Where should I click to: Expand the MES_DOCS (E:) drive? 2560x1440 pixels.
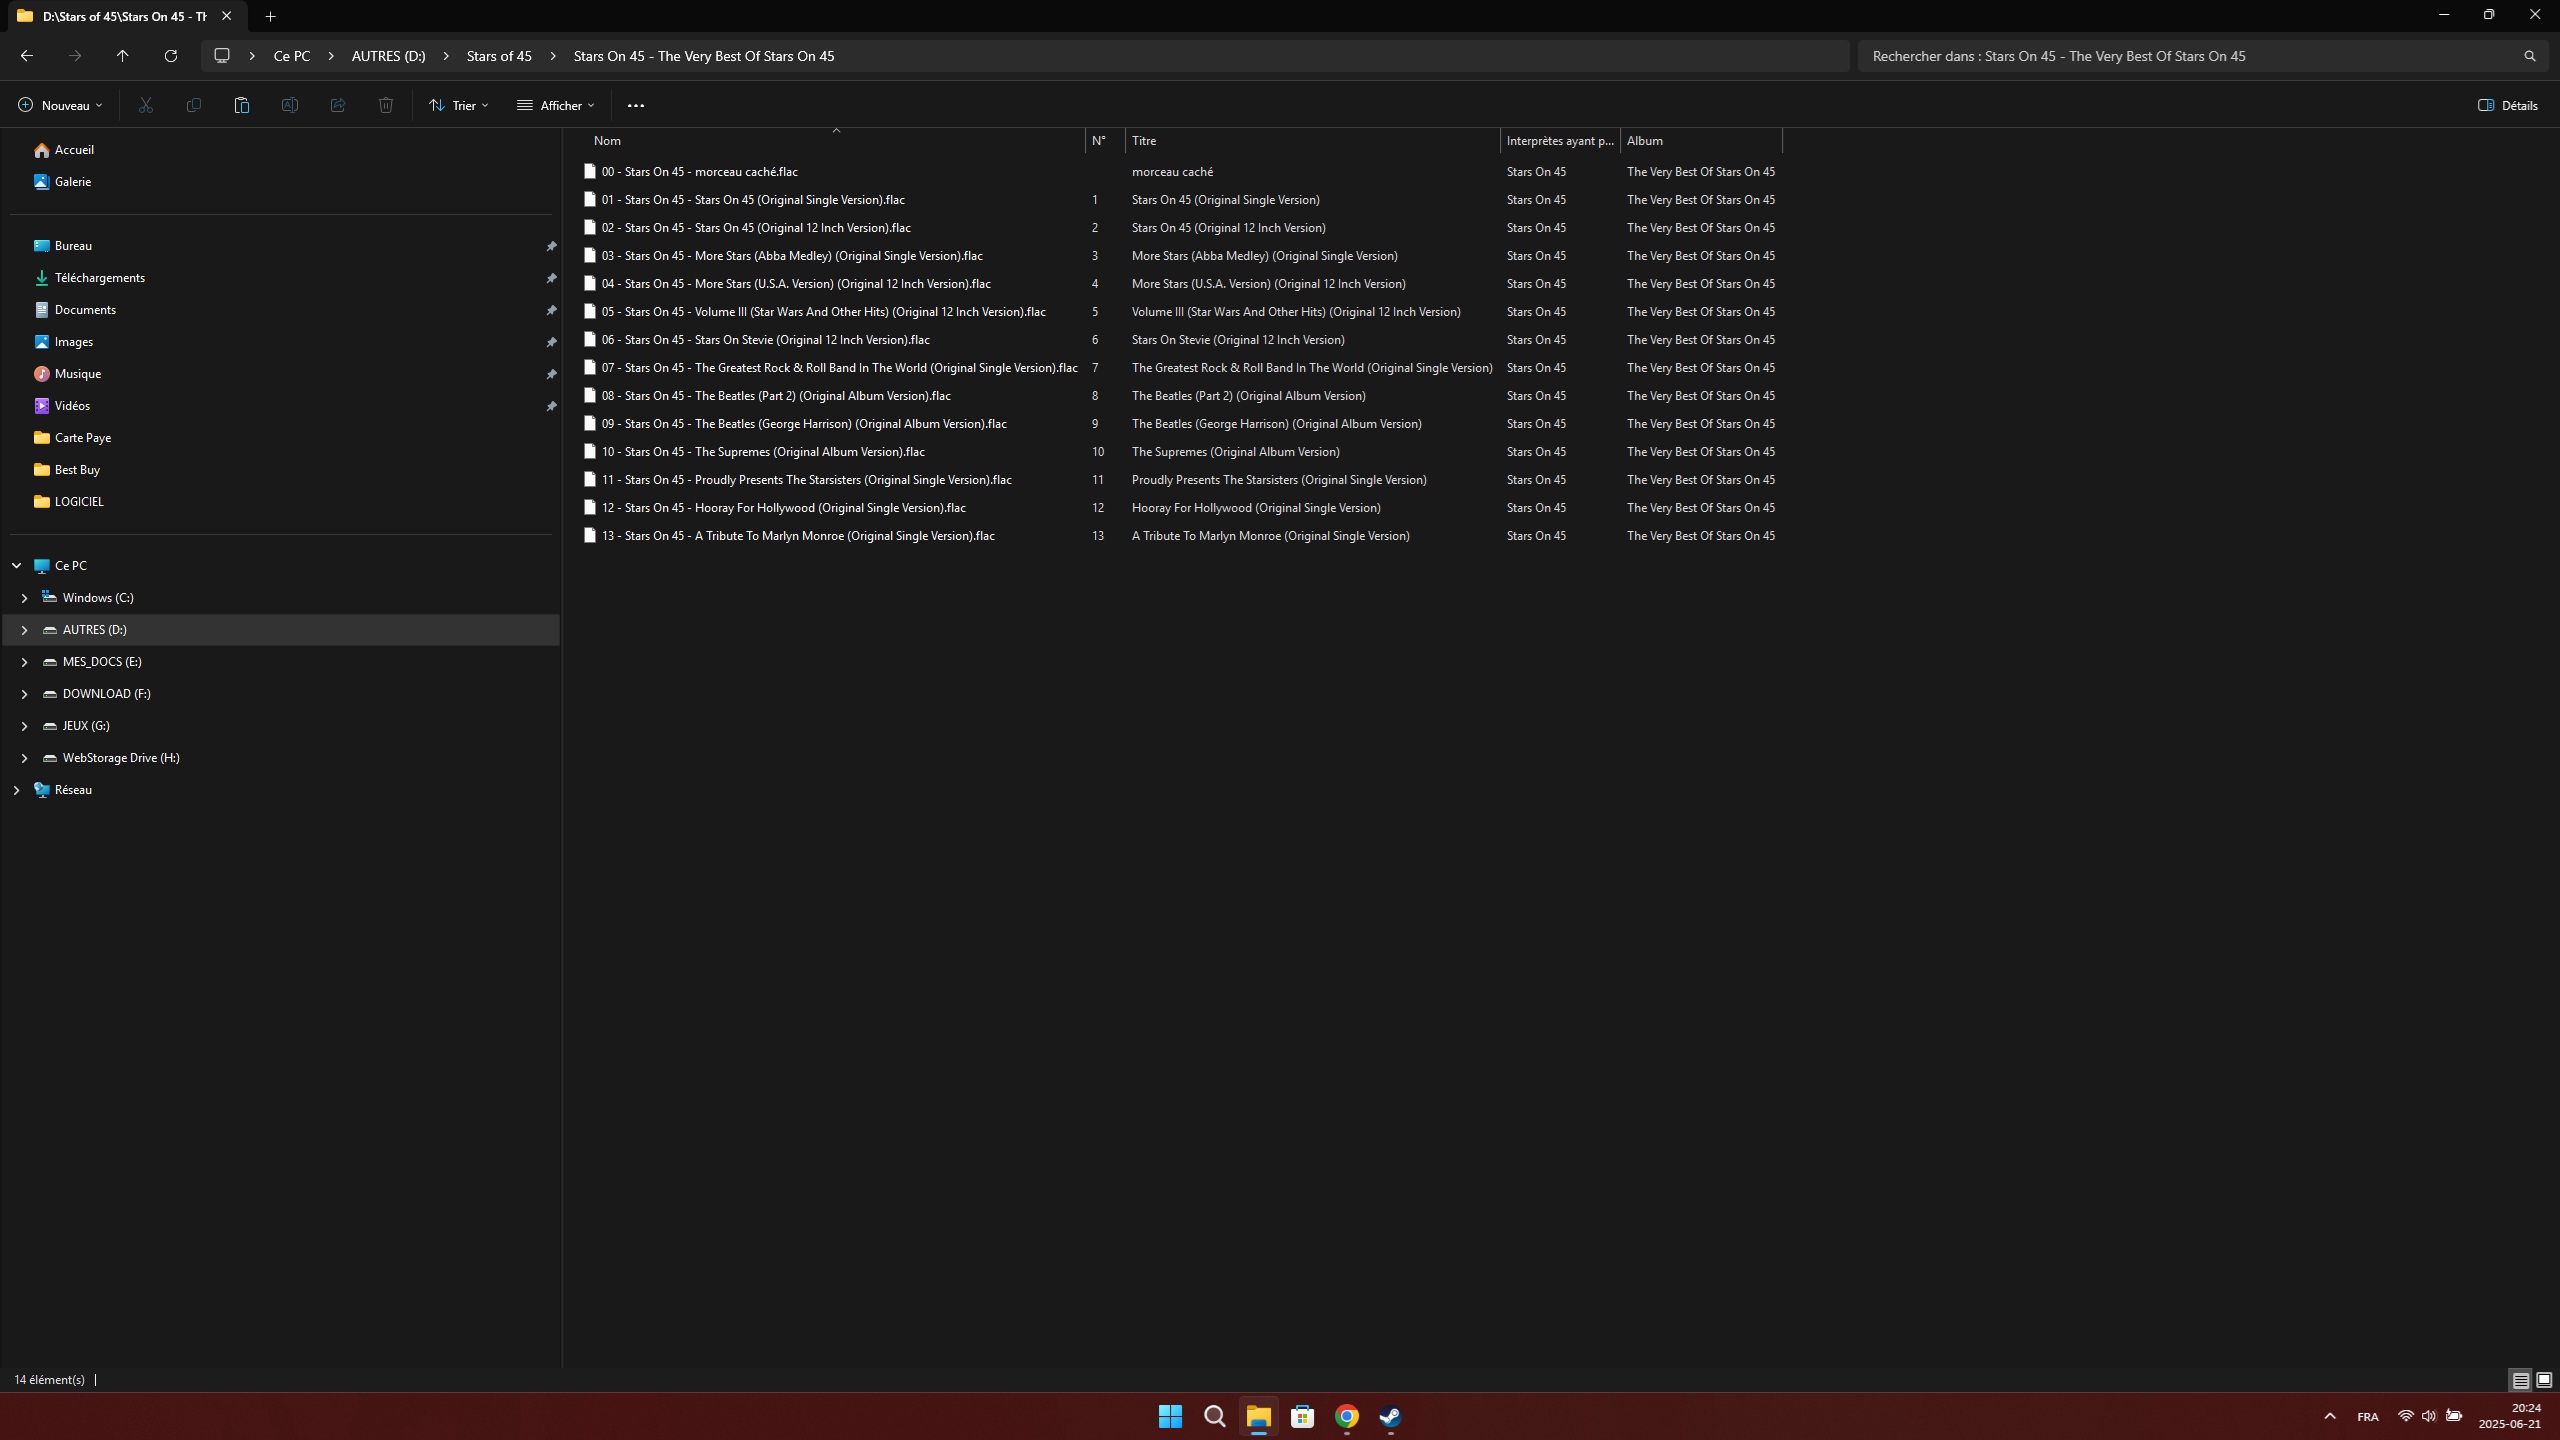[x=25, y=662]
